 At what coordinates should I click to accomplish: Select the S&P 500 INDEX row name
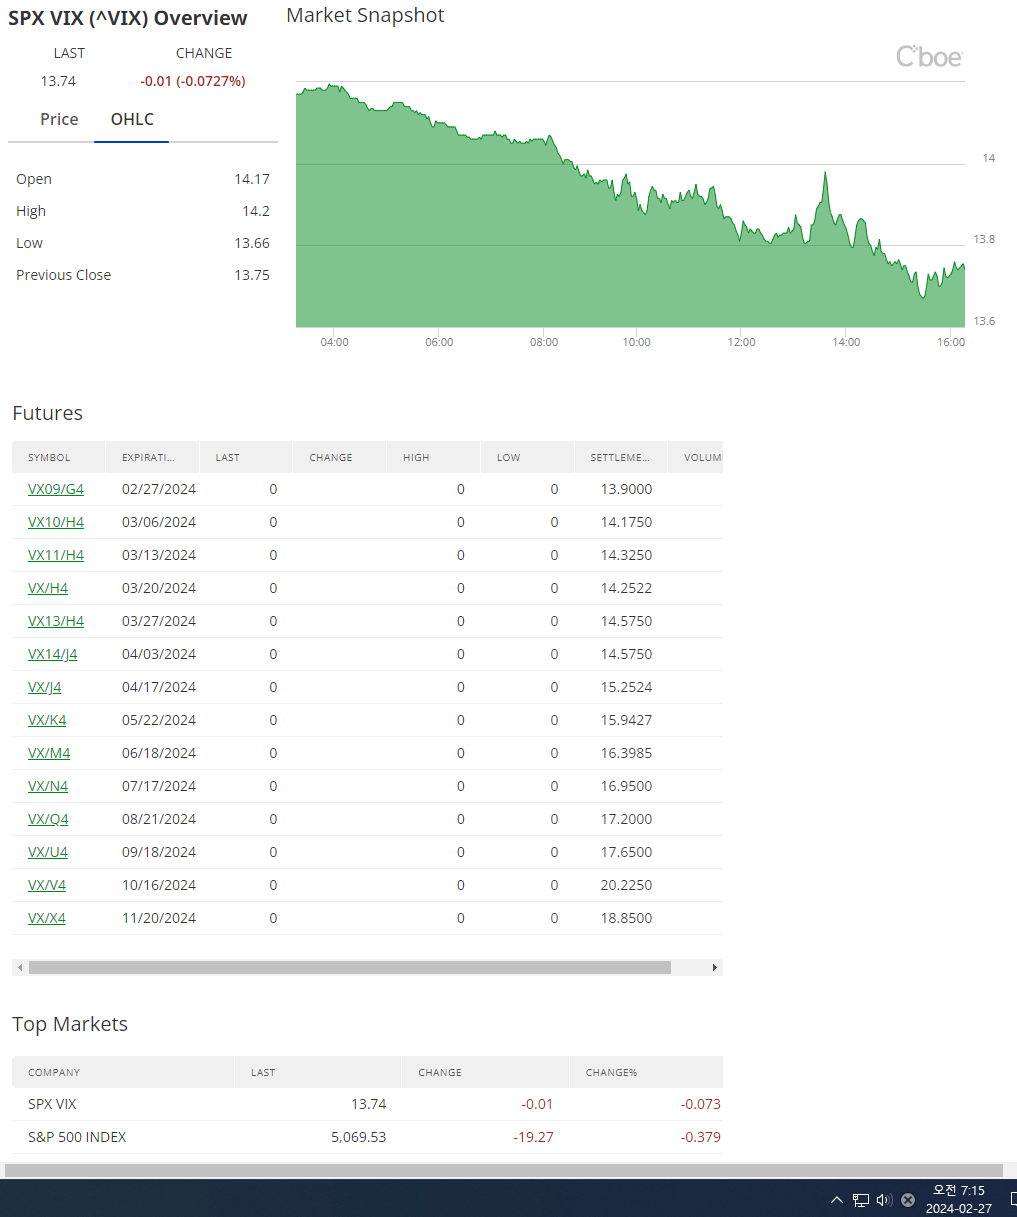(x=77, y=1137)
